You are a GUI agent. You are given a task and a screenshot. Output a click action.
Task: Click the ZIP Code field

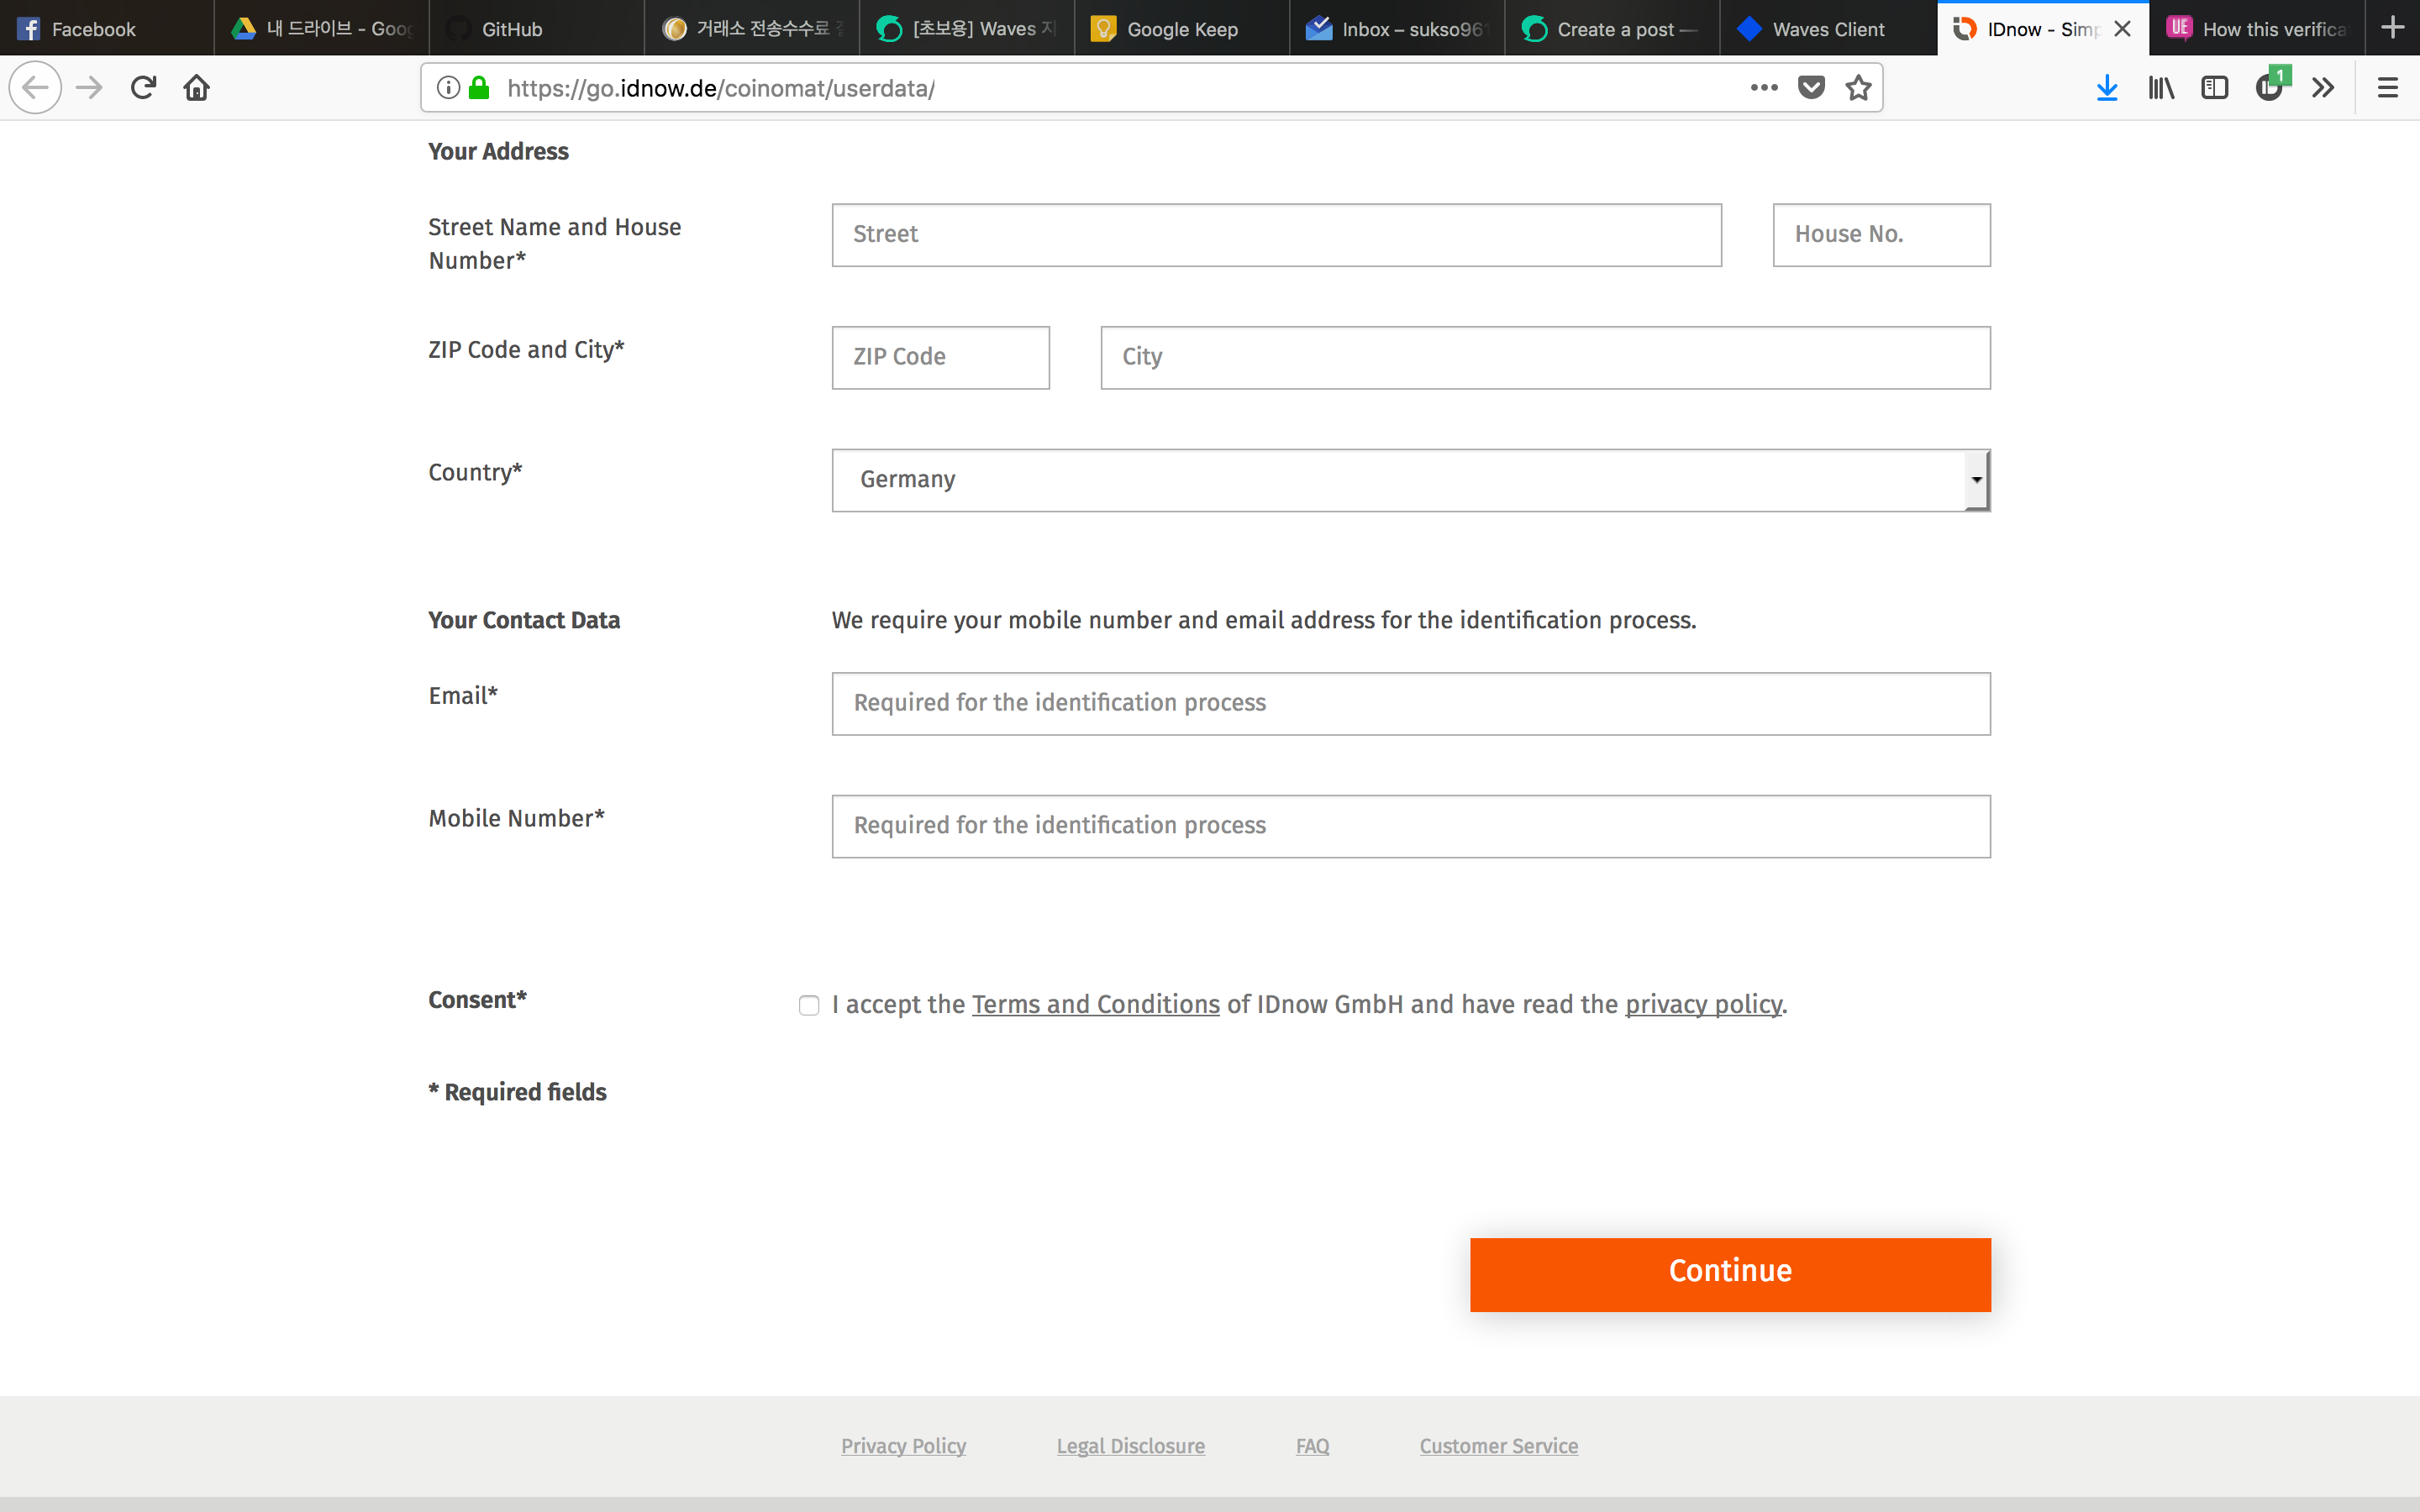pos(940,357)
